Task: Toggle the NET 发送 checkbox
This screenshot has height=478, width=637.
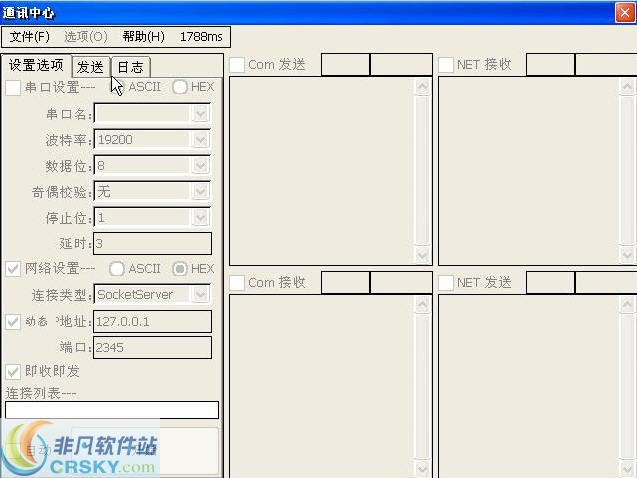Action: [x=446, y=283]
